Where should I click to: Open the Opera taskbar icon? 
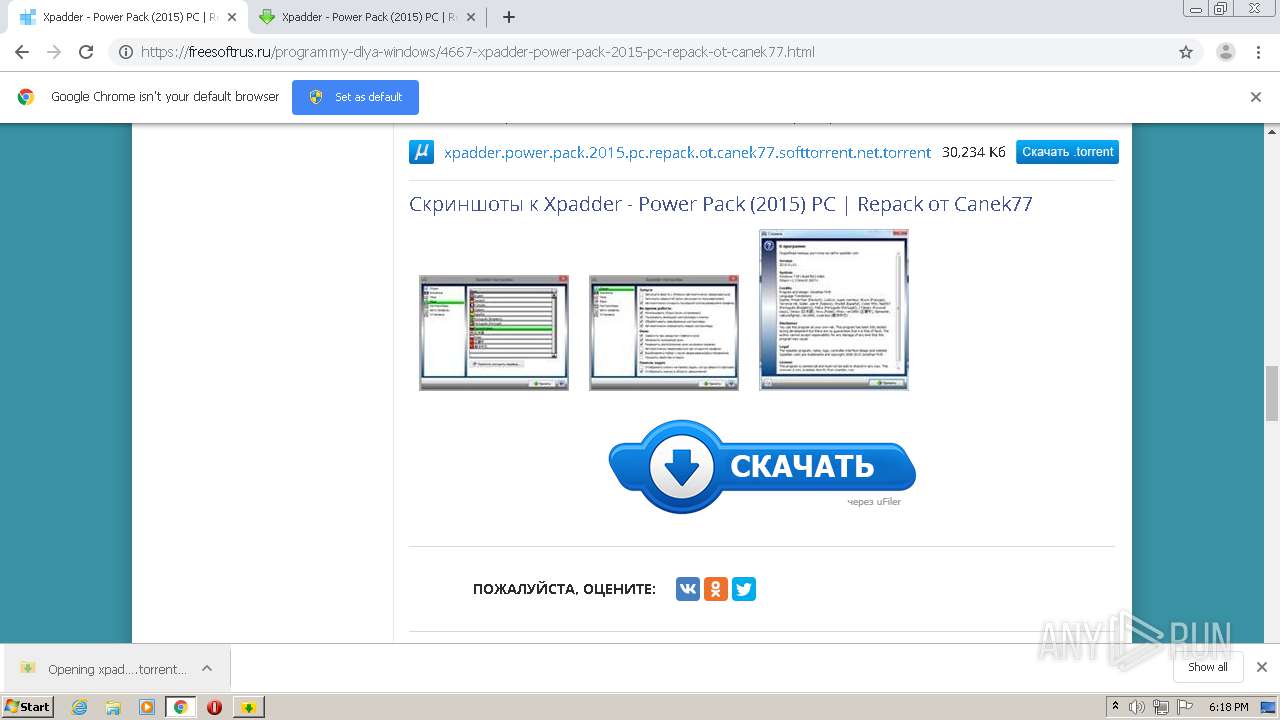point(214,707)
